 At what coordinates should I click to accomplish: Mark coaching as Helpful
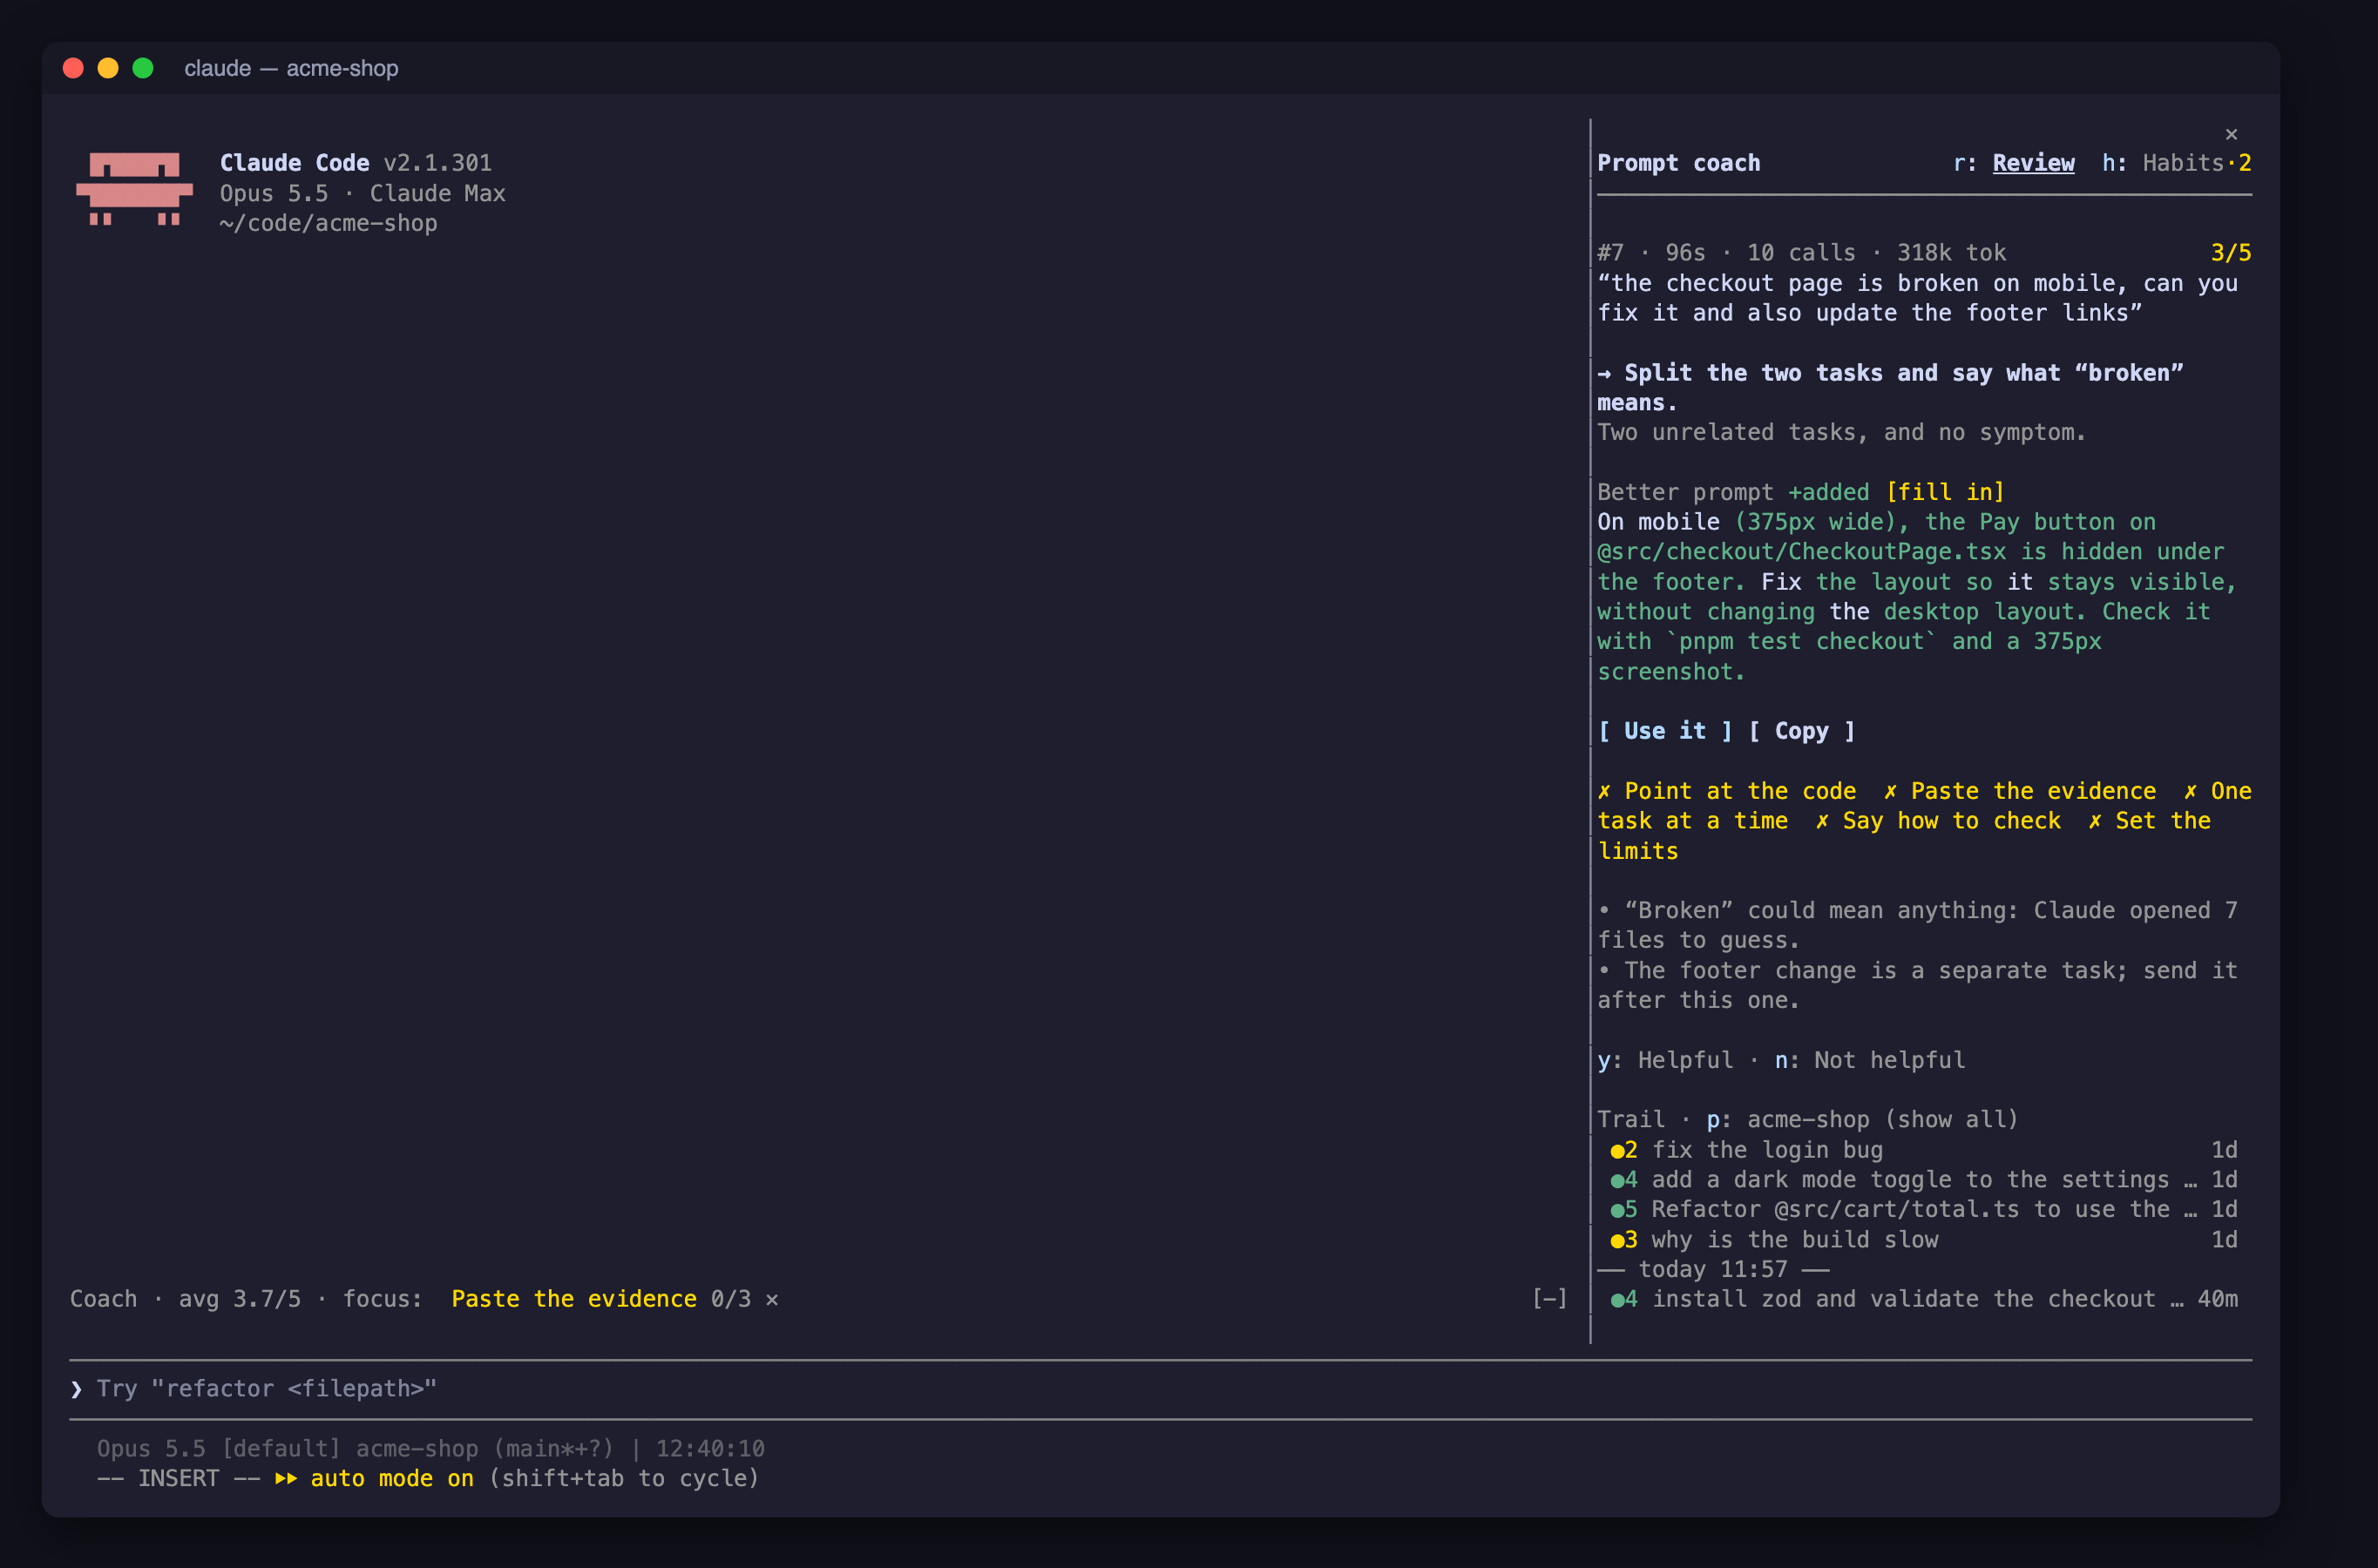click(1665, 1060)
